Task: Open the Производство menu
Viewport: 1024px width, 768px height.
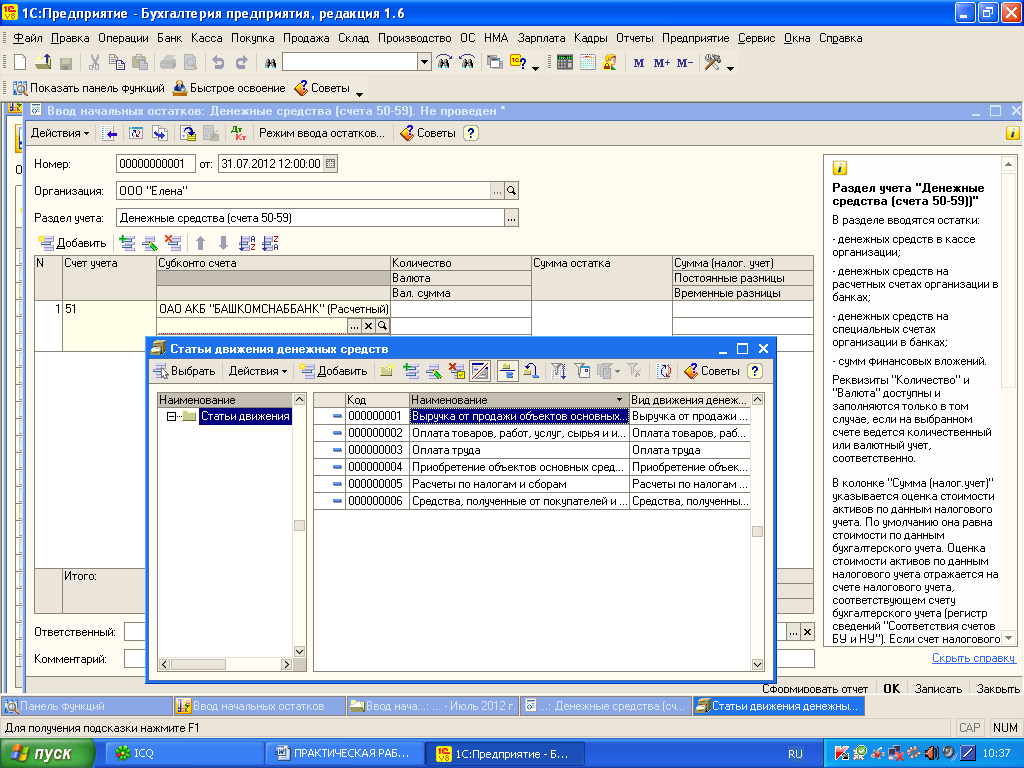Action: [x=415, y=38]
